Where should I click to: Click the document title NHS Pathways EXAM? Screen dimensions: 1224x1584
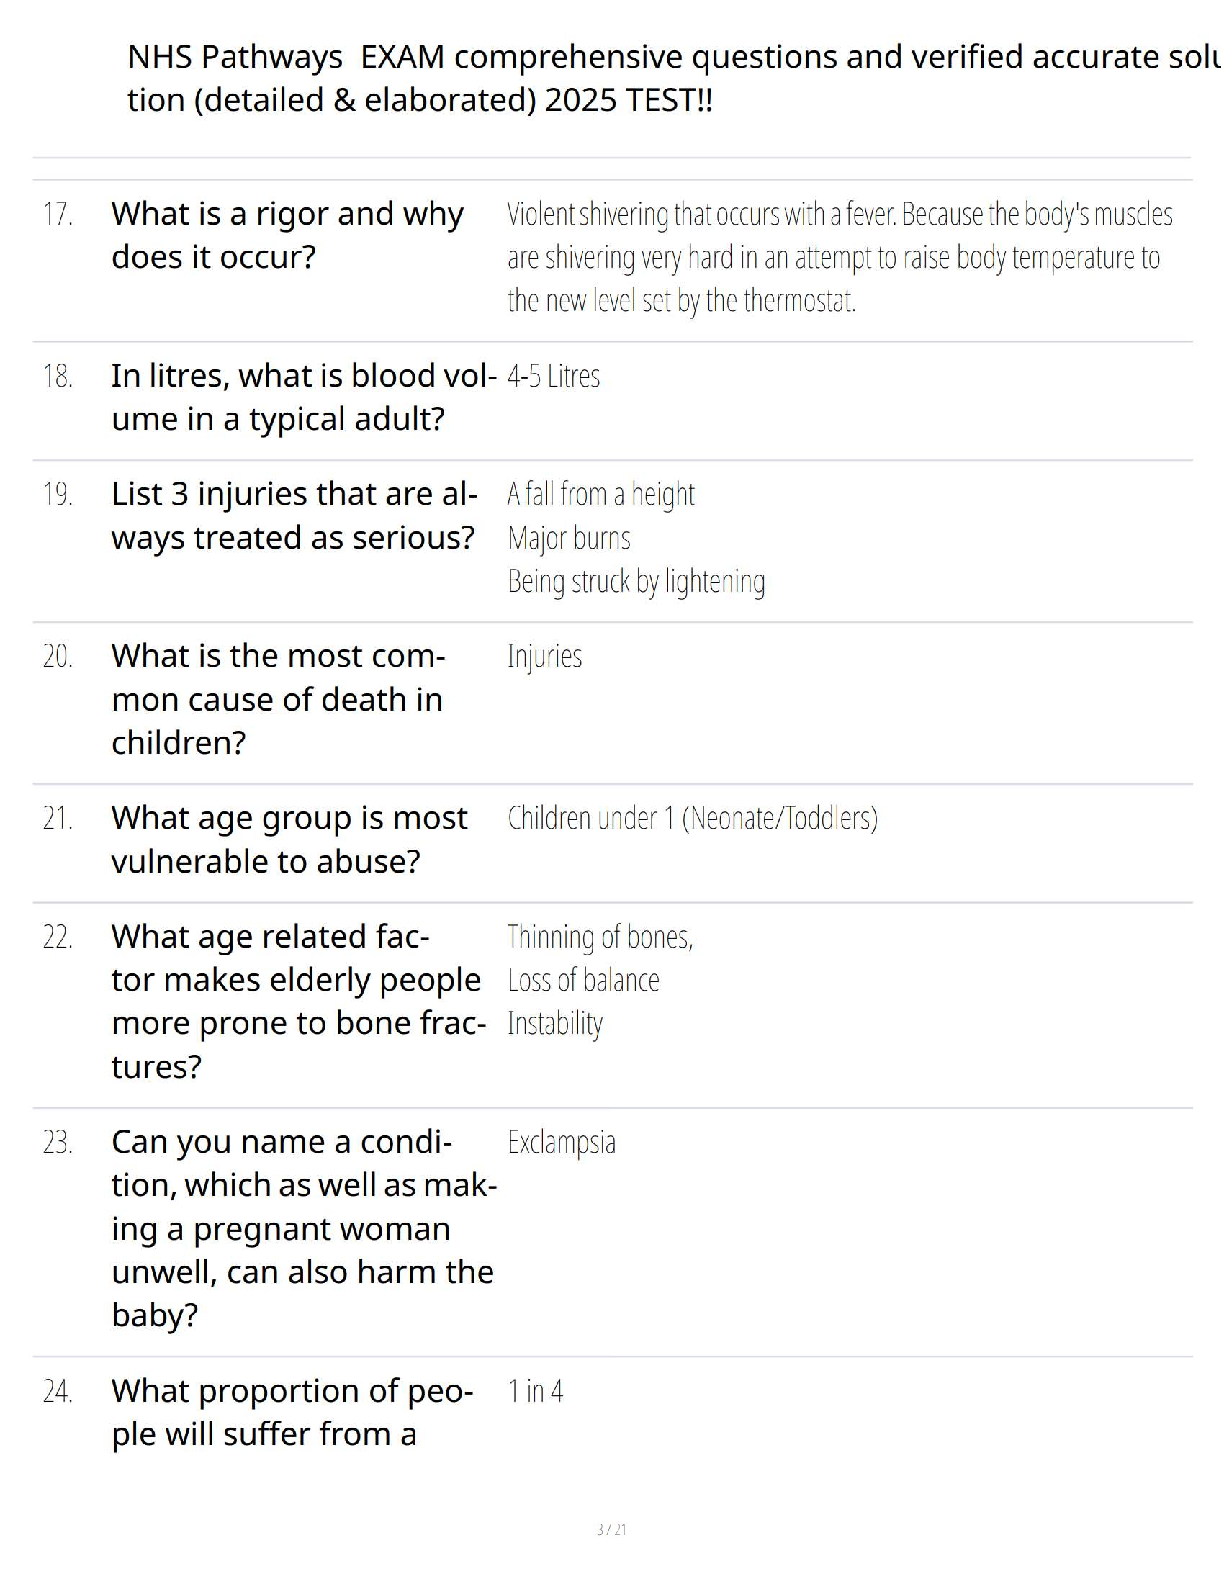click(674, 78)
